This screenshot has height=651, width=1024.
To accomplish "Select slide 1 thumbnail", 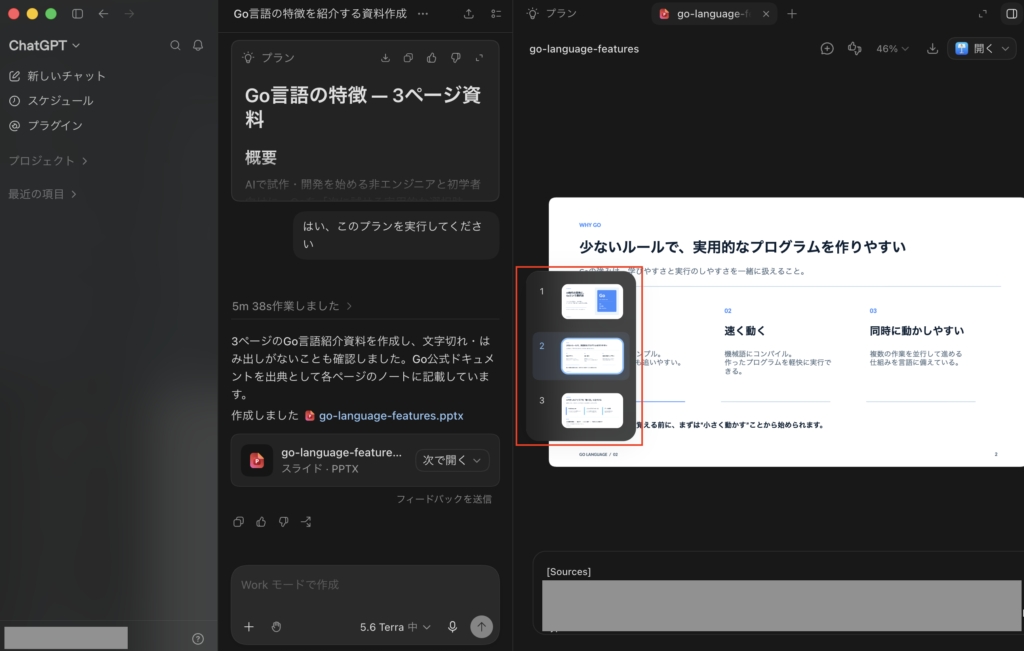I will pos(592,302).
